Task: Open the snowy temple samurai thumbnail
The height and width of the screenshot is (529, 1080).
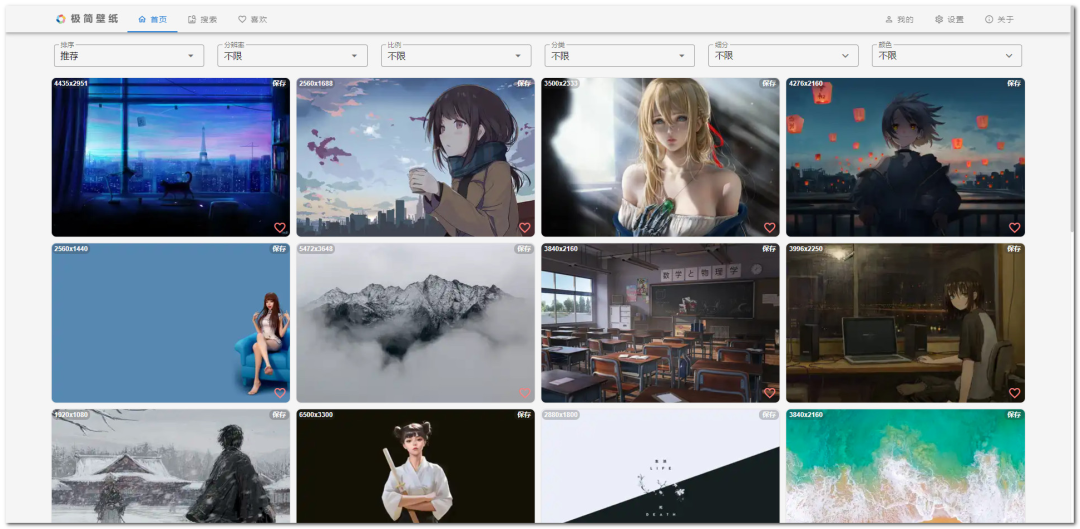Action: [x=171, y=466]
